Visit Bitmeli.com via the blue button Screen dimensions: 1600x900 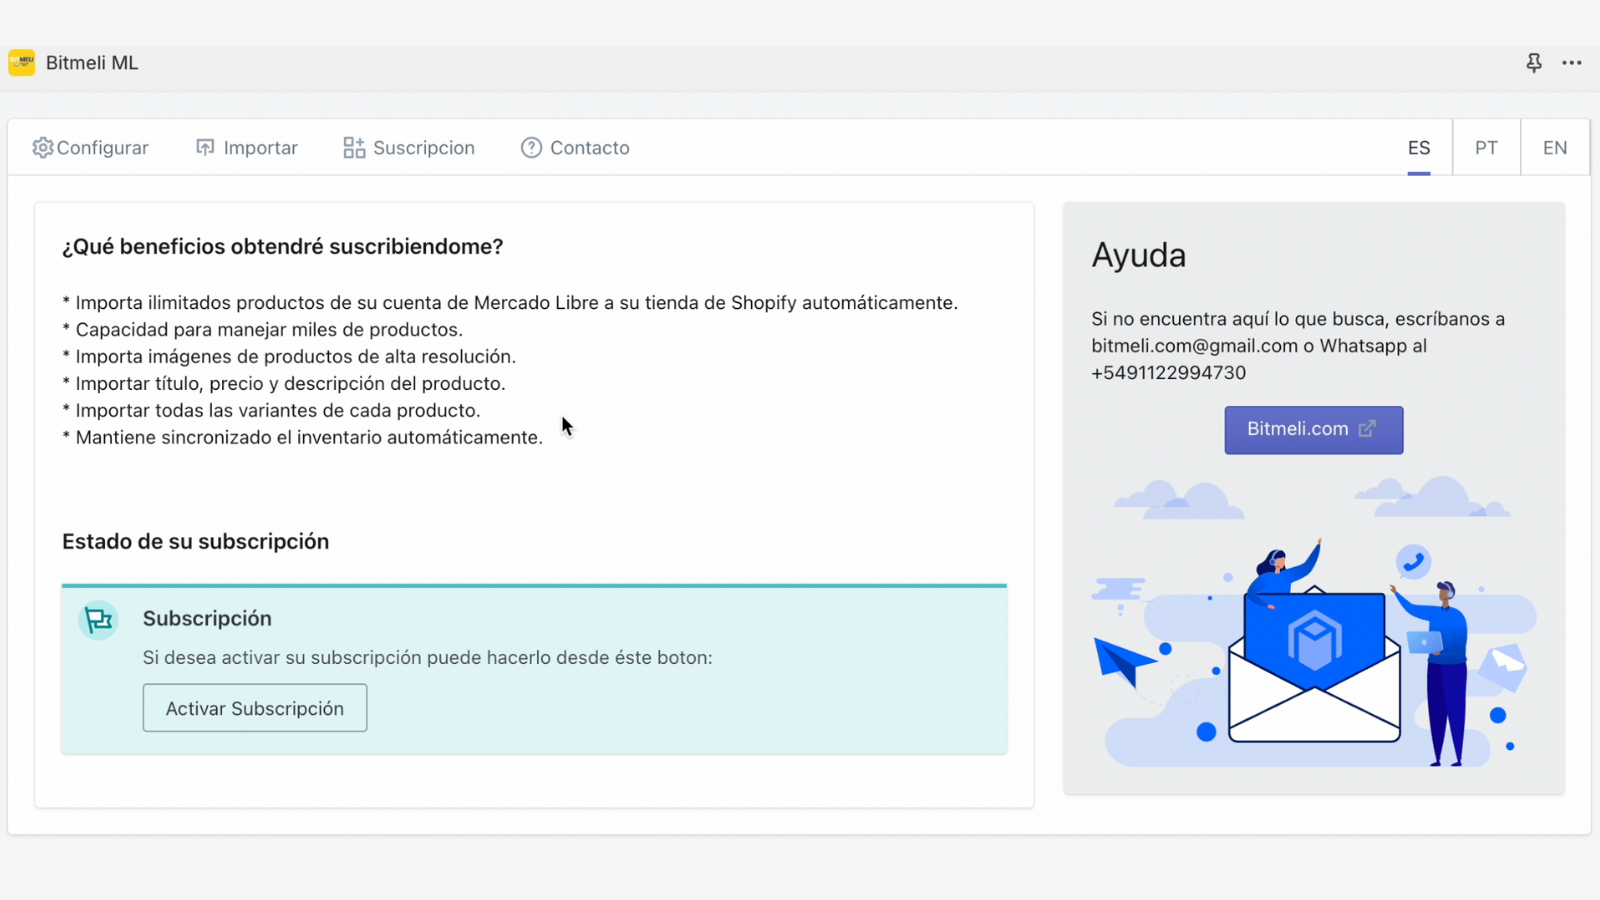[x=1298, y=429]
